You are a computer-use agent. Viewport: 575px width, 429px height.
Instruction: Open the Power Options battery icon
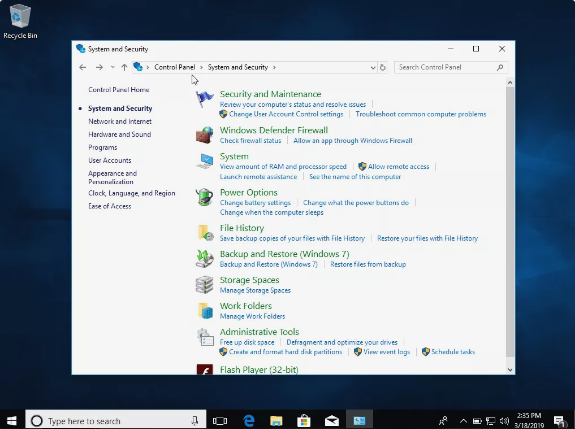pos(204,197)
